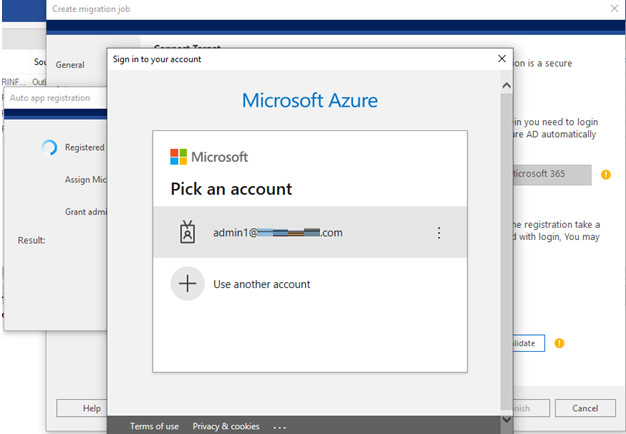Screen dimensions: 626x434
Task: Click the Microsoft Azure heading
Action: 310,100
